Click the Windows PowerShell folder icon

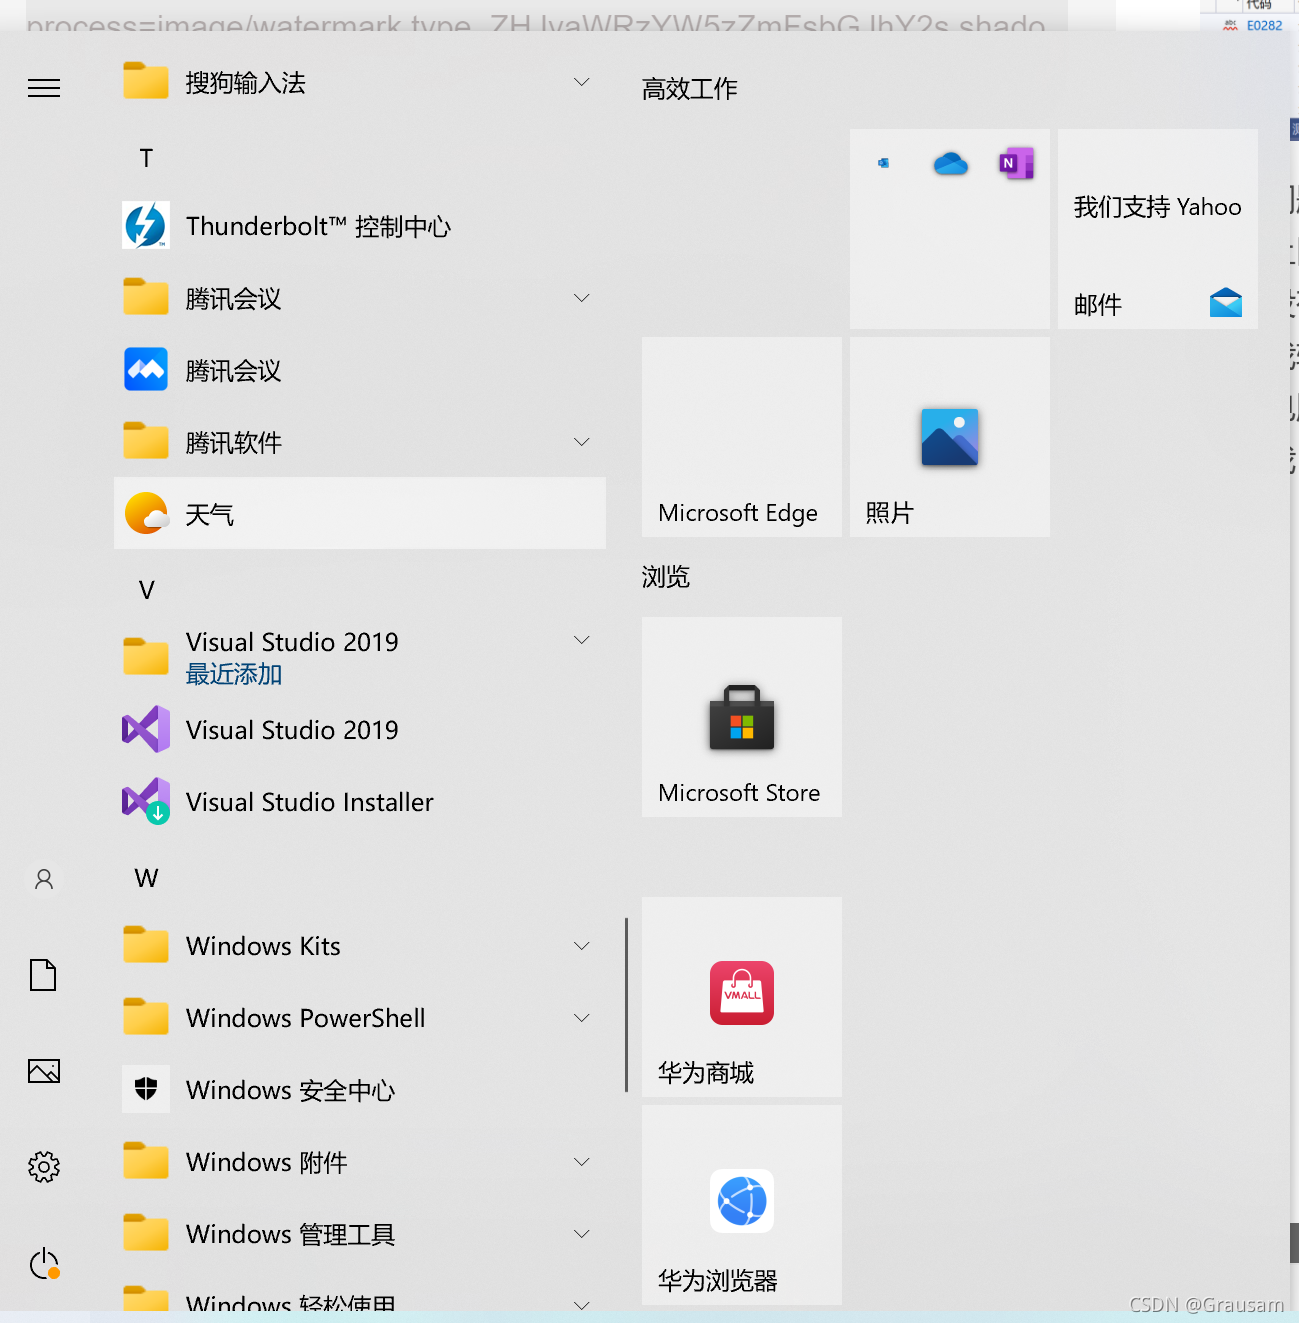(146, 1017)
